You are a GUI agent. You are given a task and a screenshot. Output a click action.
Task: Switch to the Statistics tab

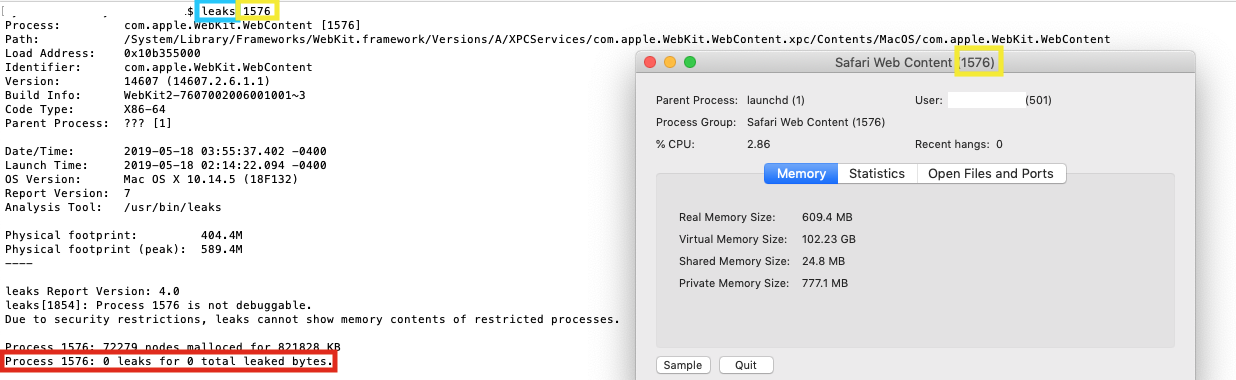pos(877,173)
